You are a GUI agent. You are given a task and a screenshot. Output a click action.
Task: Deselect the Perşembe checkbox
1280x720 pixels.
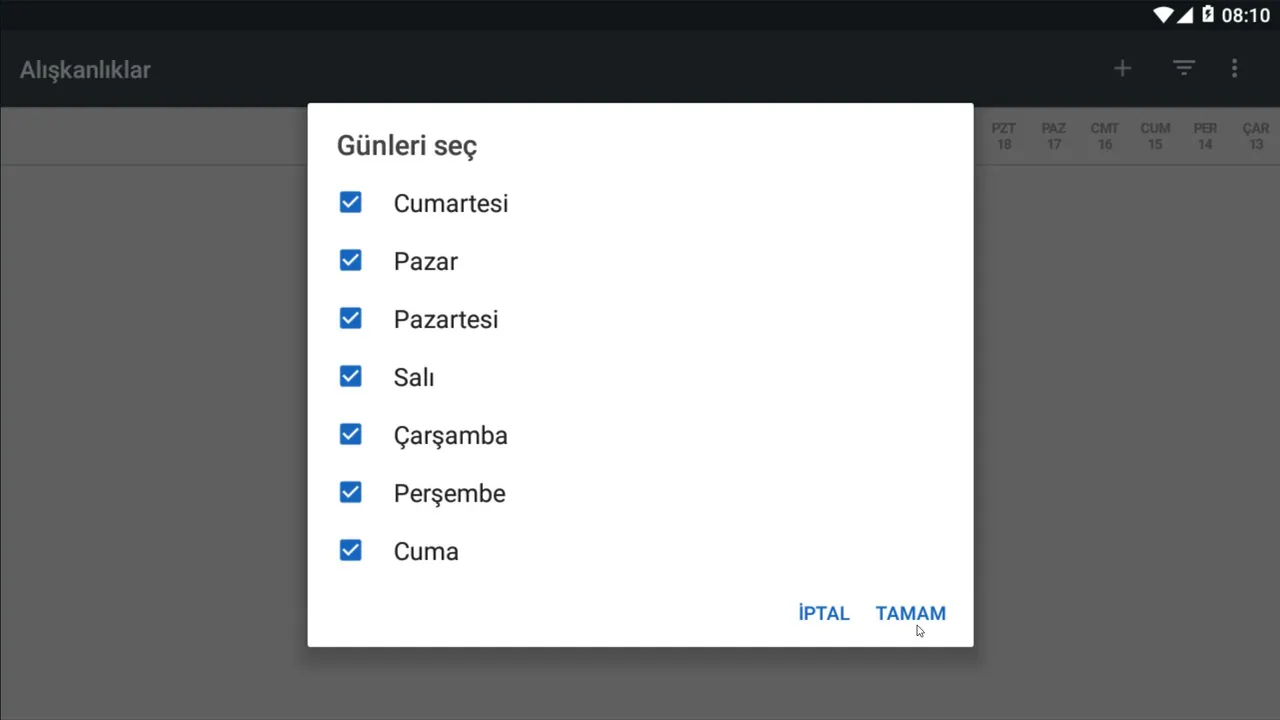(350, 493)
